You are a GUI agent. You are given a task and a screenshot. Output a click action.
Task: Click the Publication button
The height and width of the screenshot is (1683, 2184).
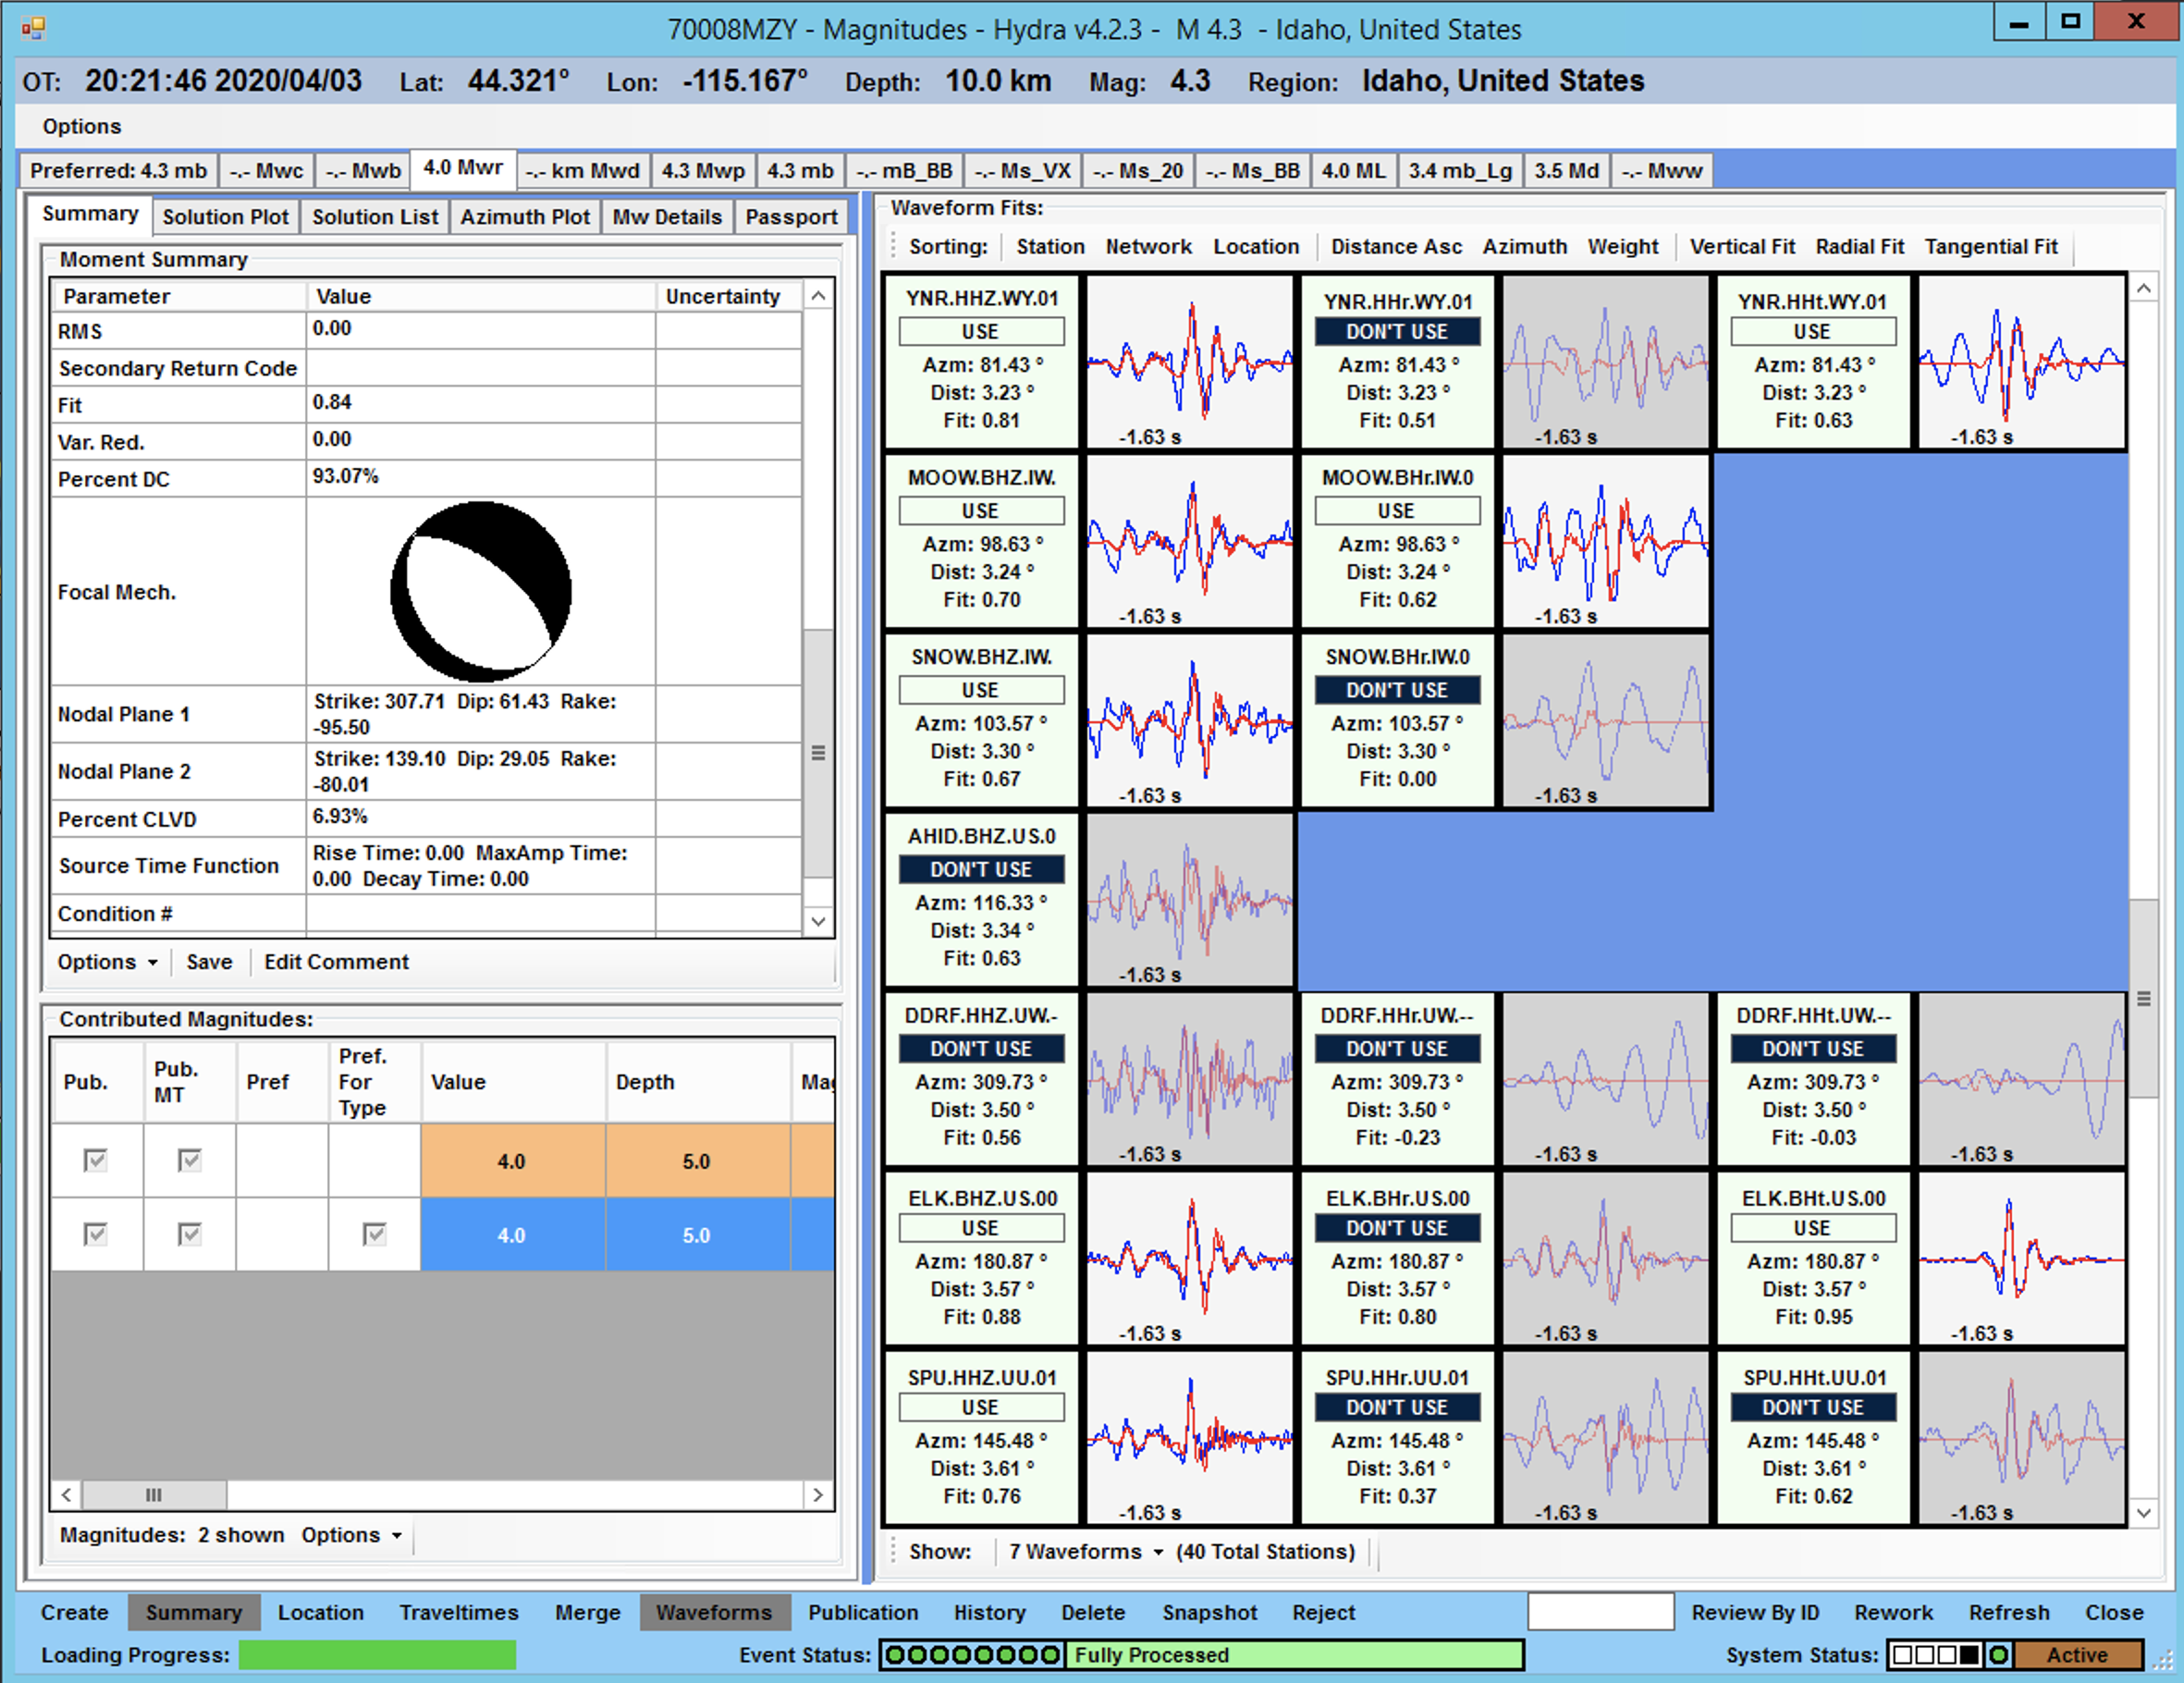[x=863, y=1612]
